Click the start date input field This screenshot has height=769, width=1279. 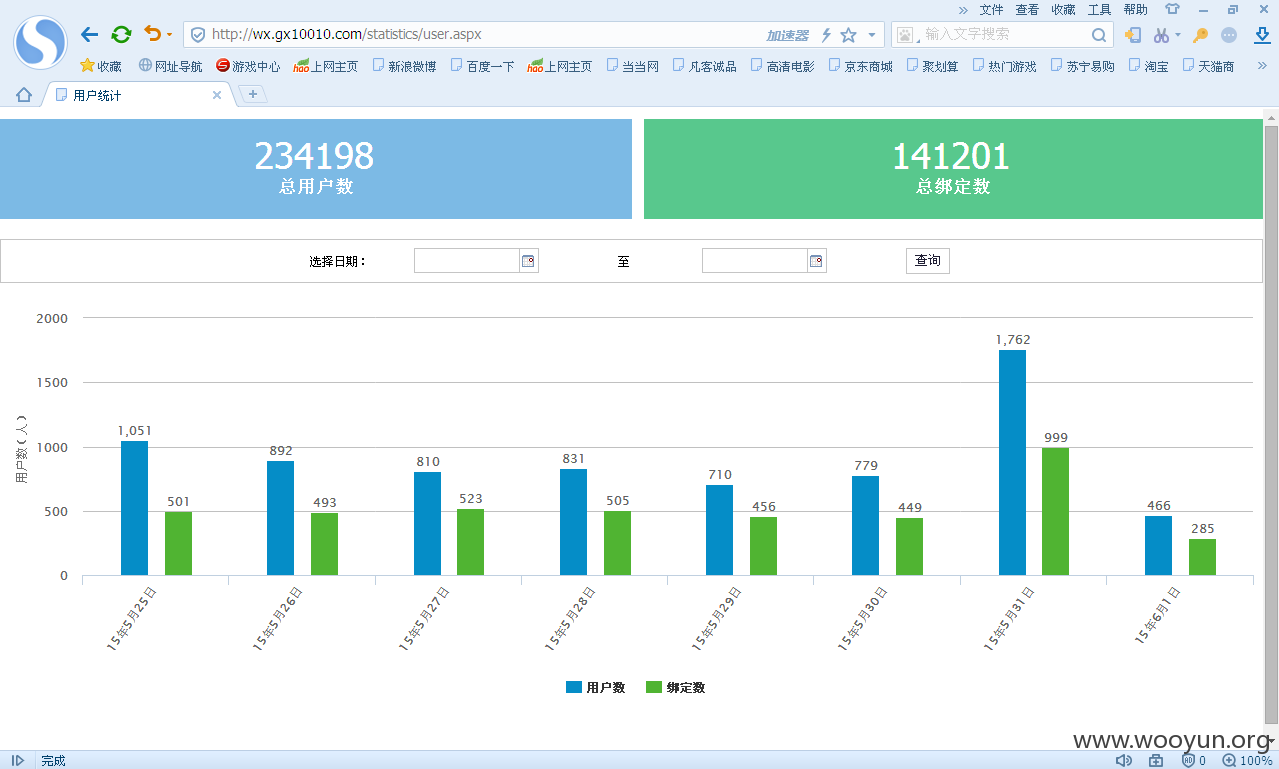[467, 261]
